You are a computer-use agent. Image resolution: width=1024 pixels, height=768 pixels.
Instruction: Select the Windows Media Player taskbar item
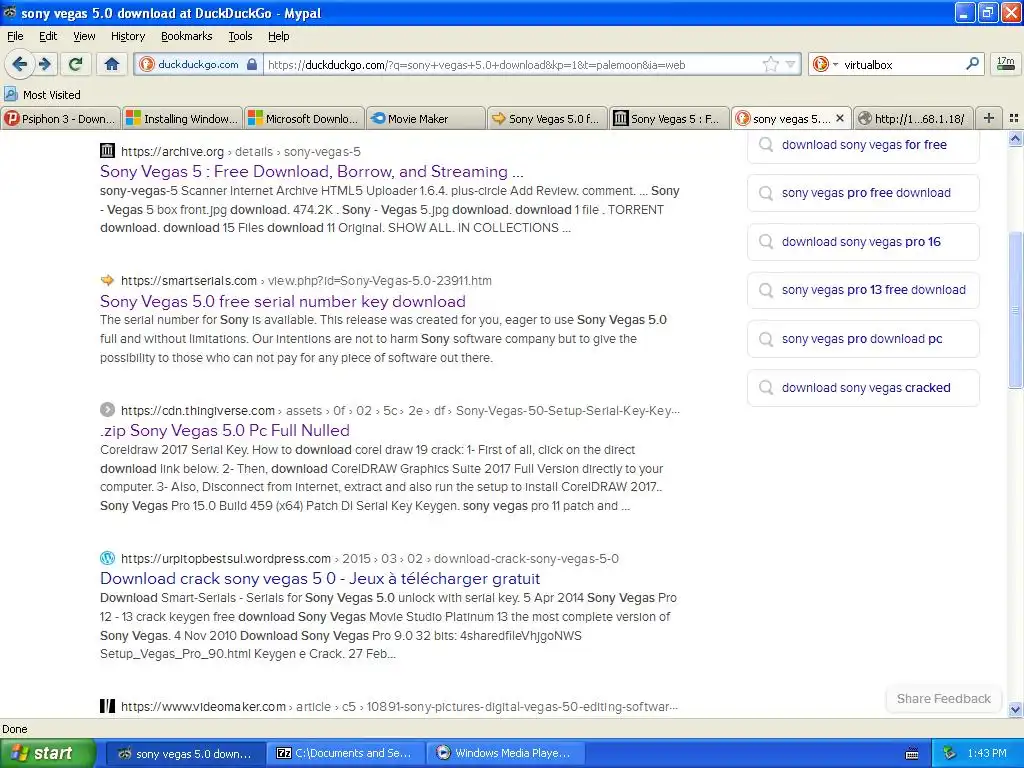coord(505,753)
